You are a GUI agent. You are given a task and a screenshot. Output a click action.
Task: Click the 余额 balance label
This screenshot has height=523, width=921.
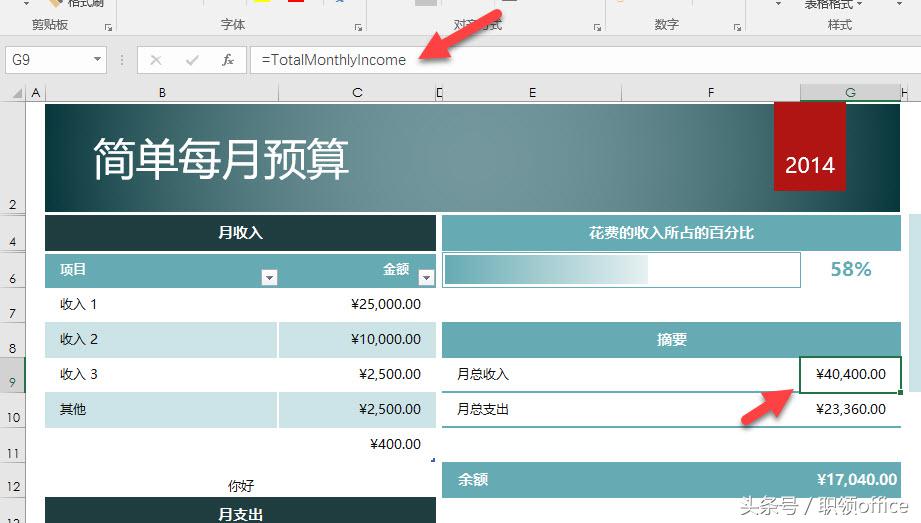pos(473,480)
